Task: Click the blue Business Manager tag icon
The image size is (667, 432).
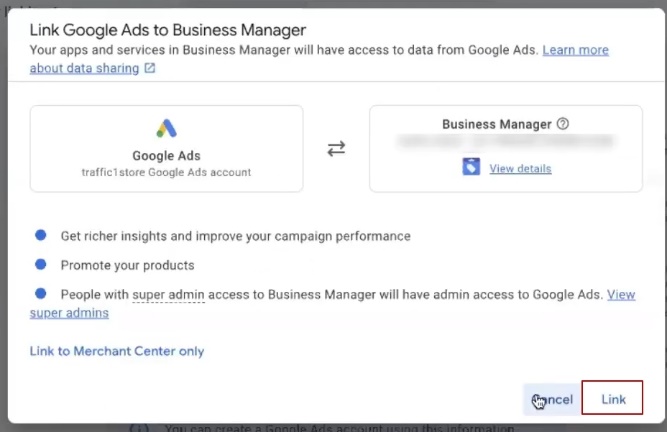Action: coord(472,167)
